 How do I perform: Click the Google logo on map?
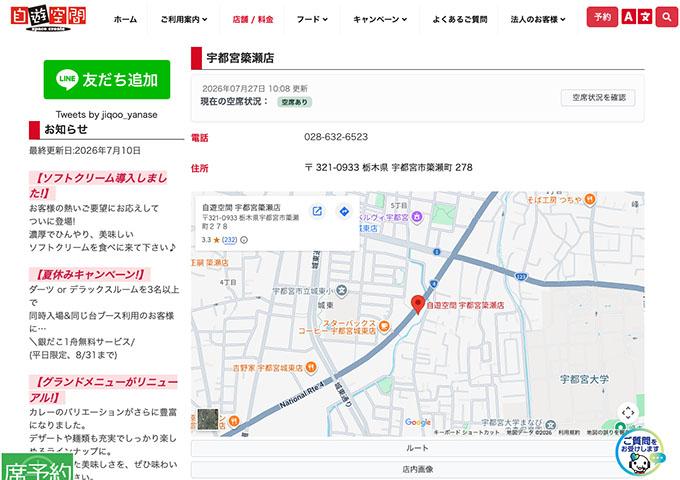click(x=418, y=422)
